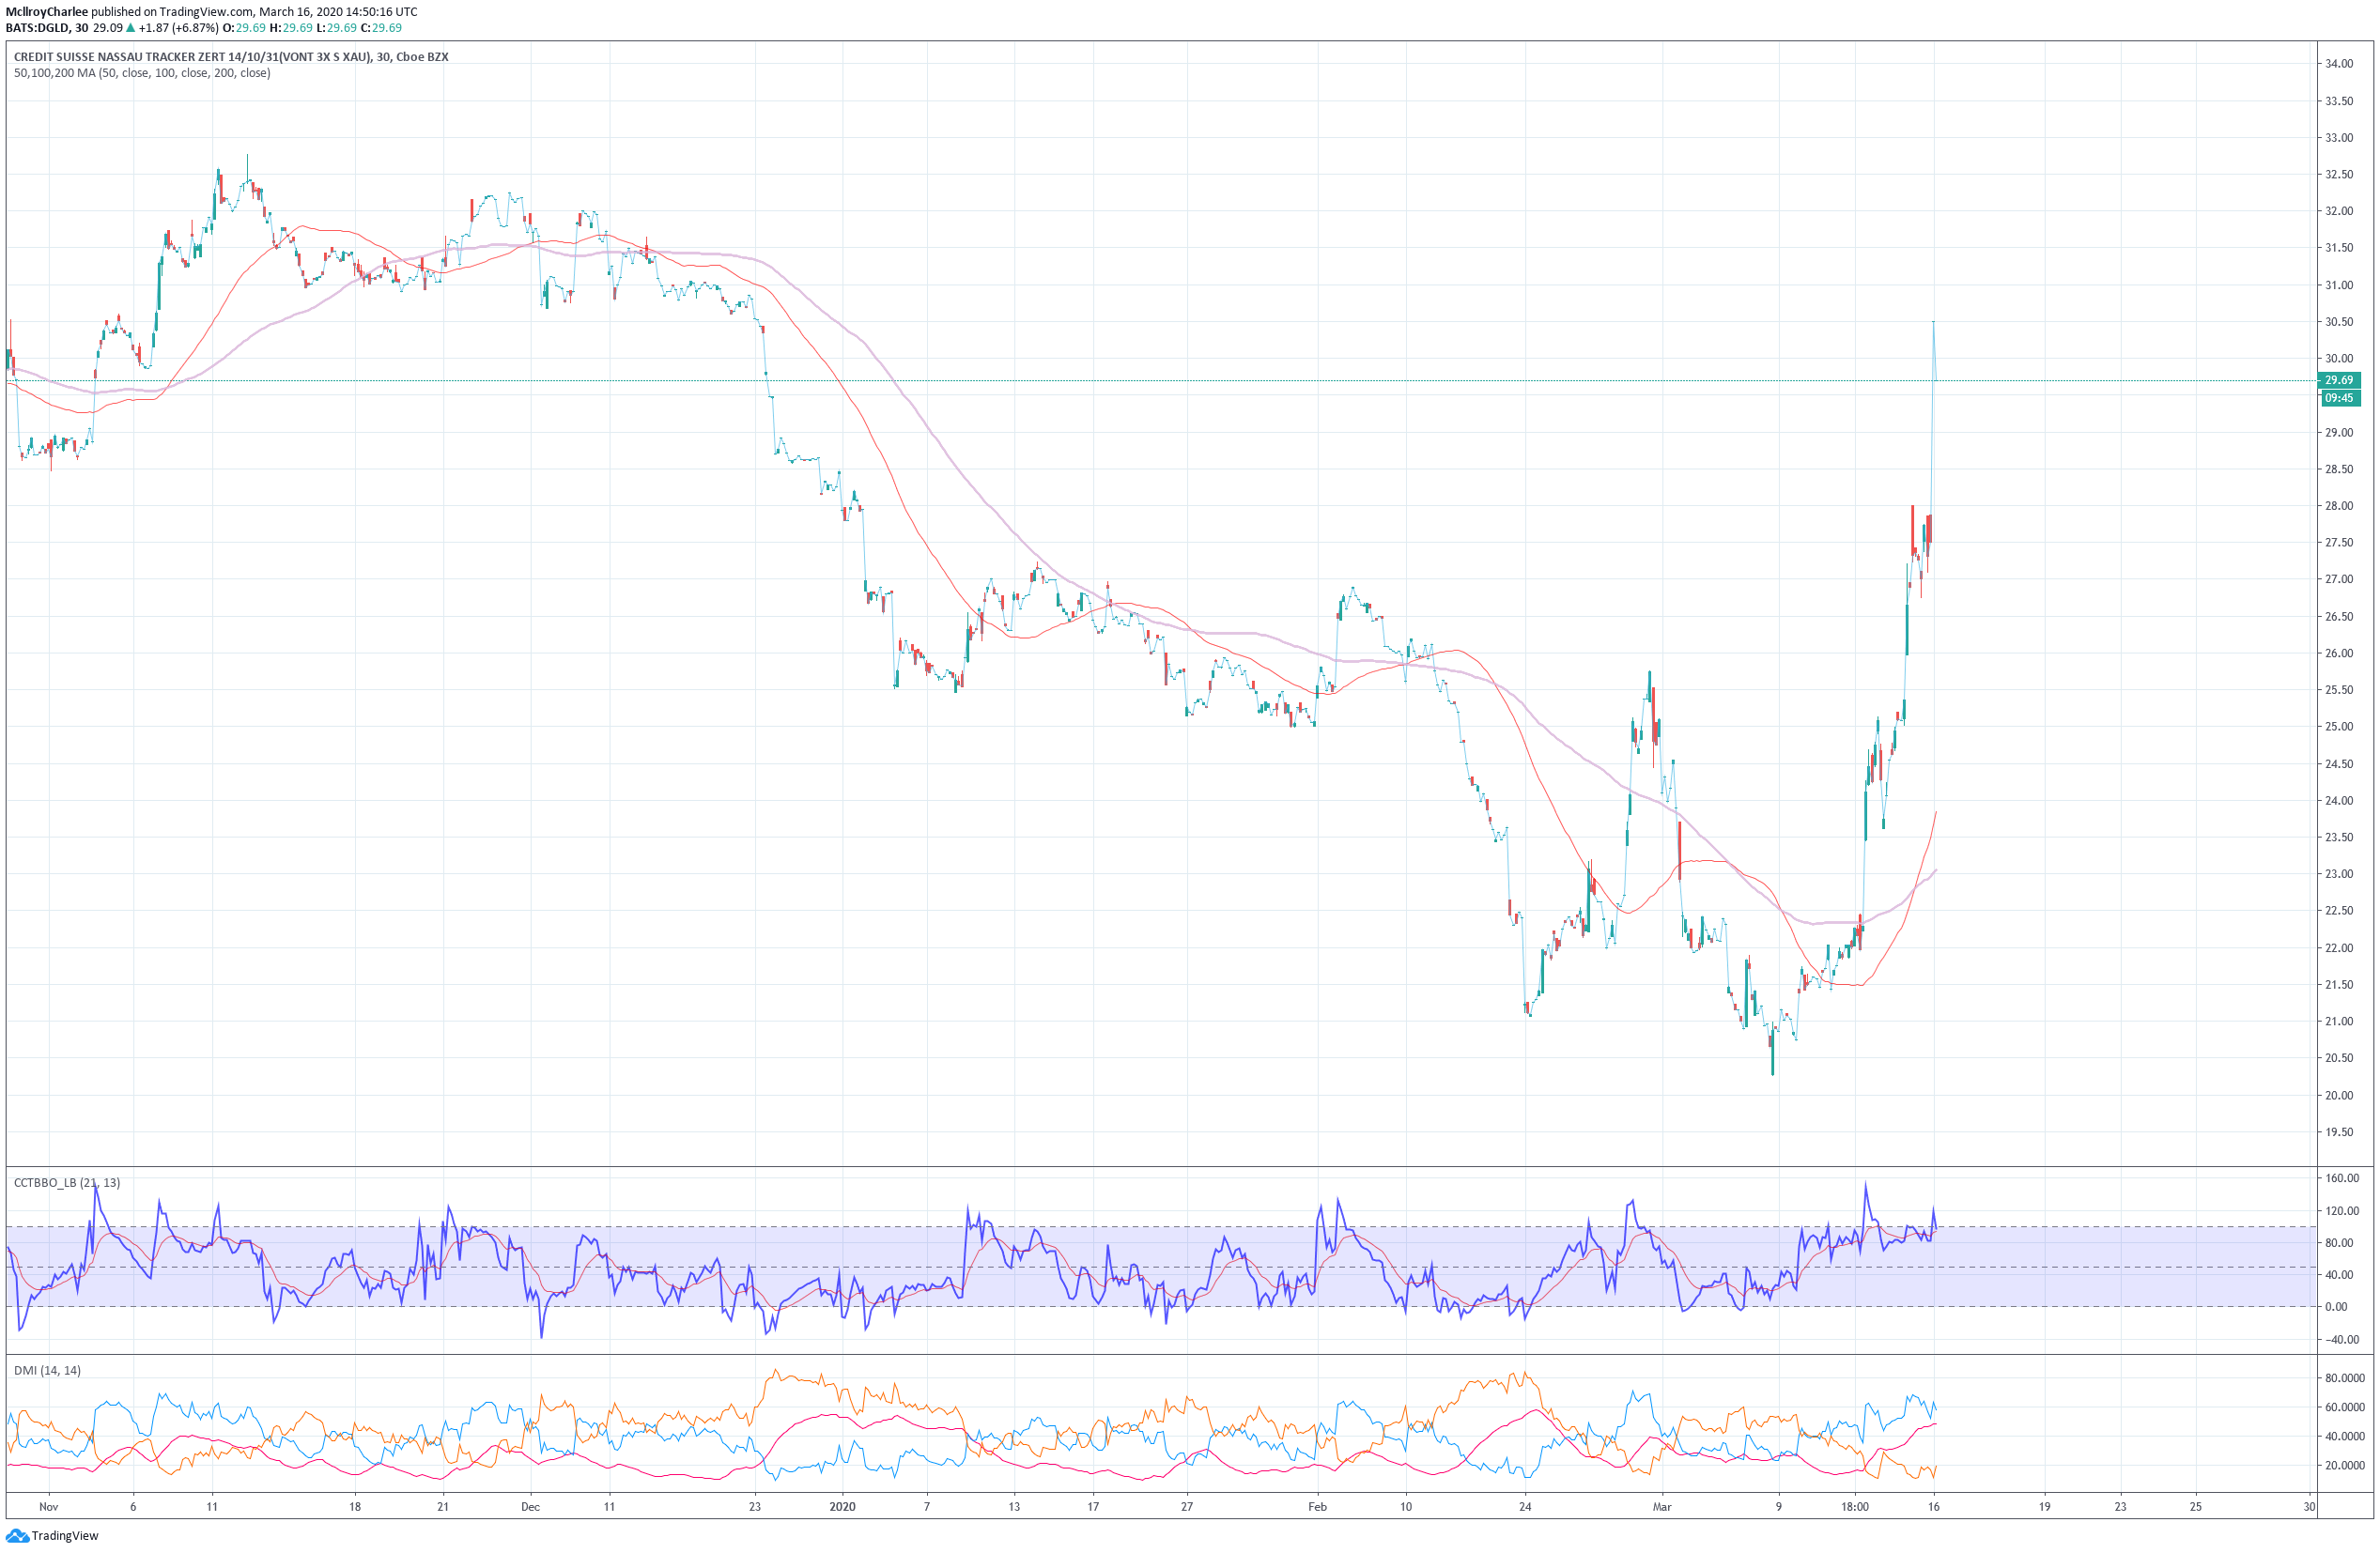Click the H:29.69 high value

291,28
